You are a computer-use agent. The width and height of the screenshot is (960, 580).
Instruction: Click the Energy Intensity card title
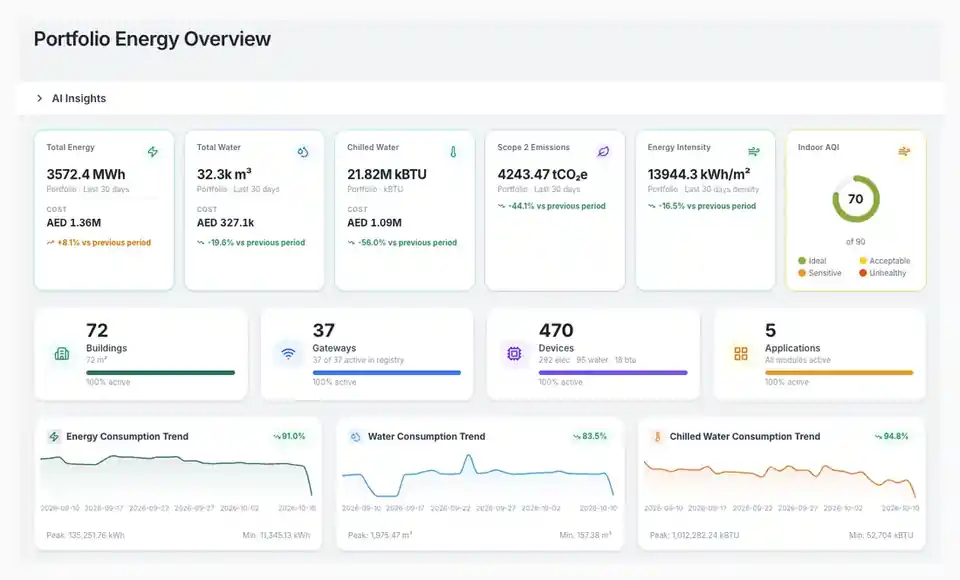pyautogui.click(x=679, y=148)
